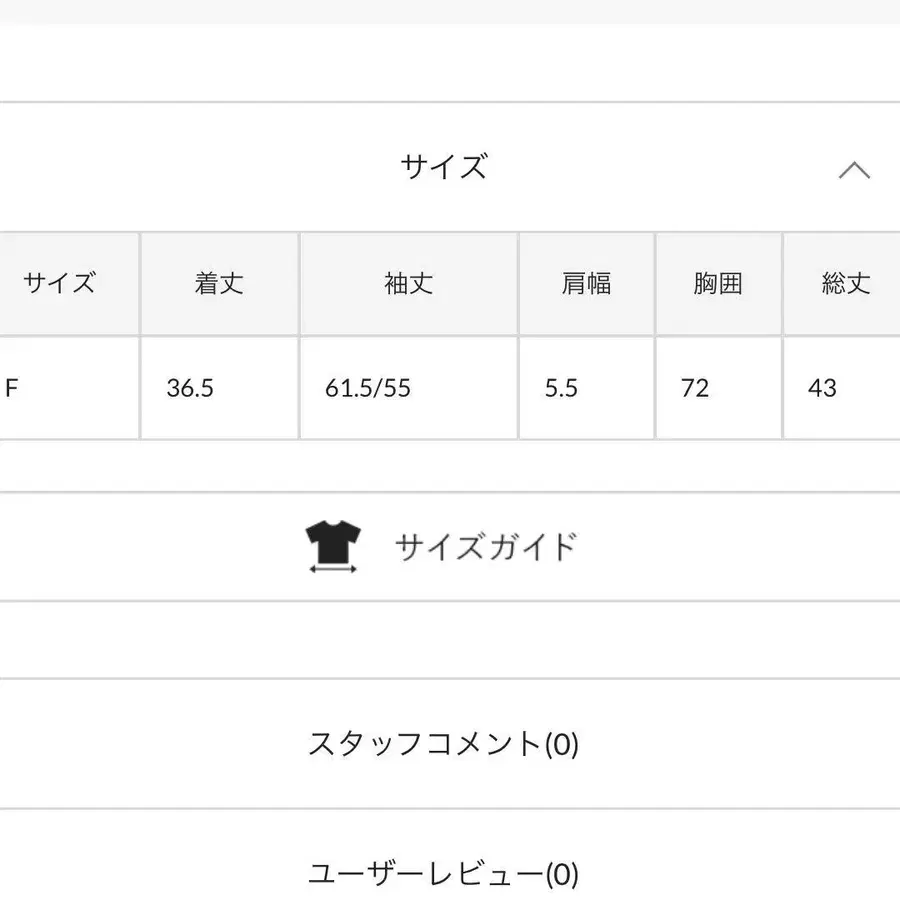Click the 61.5/55 sleeve length value
The width and height of the screenshot is (900, 900).
click(x=368, y=388)
